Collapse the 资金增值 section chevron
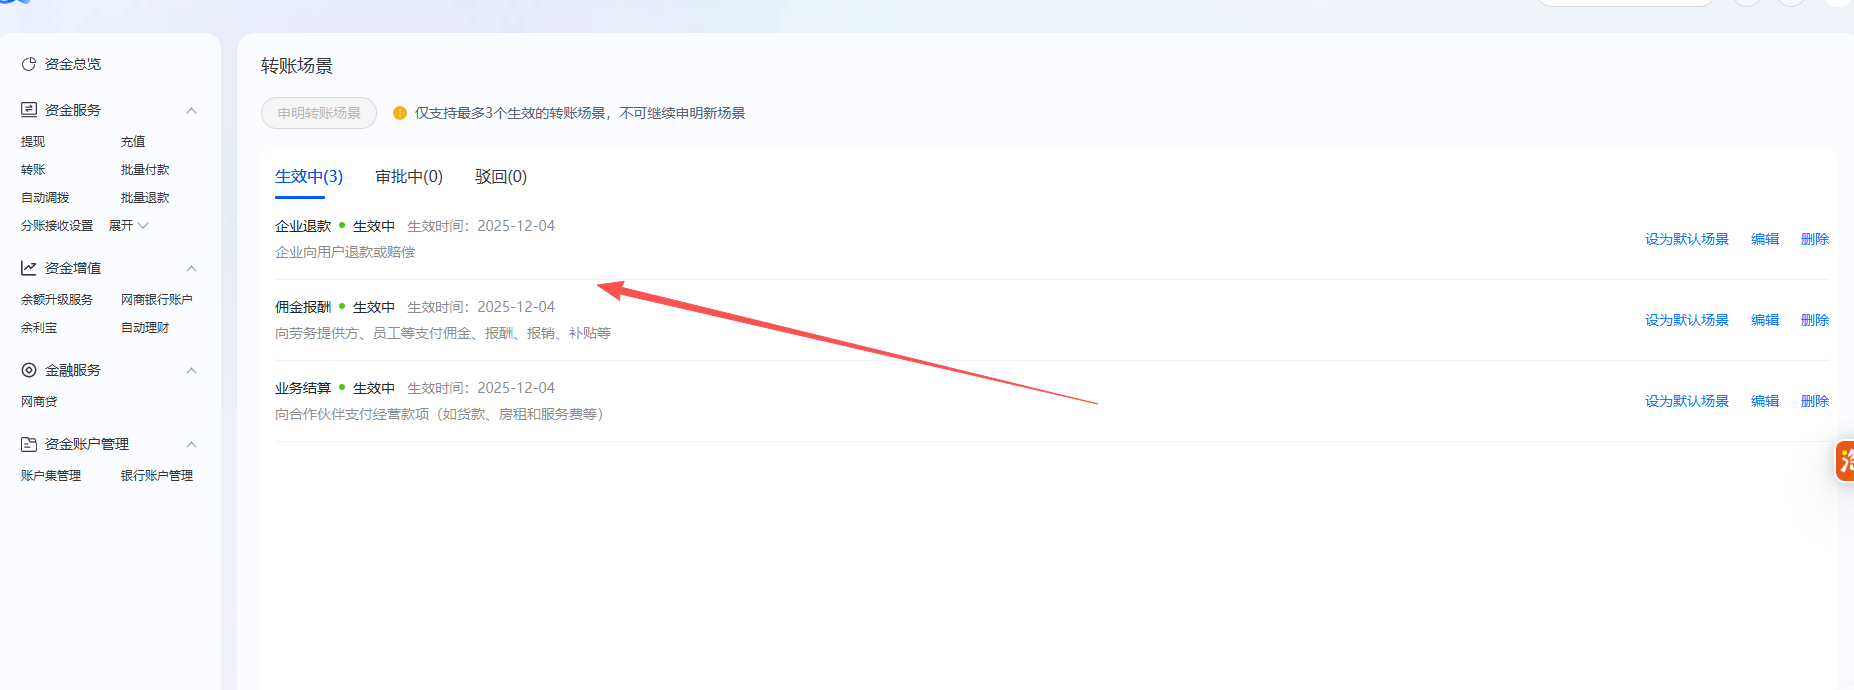The width and height of the screenshot is (1854, 690). click(191, 268)
